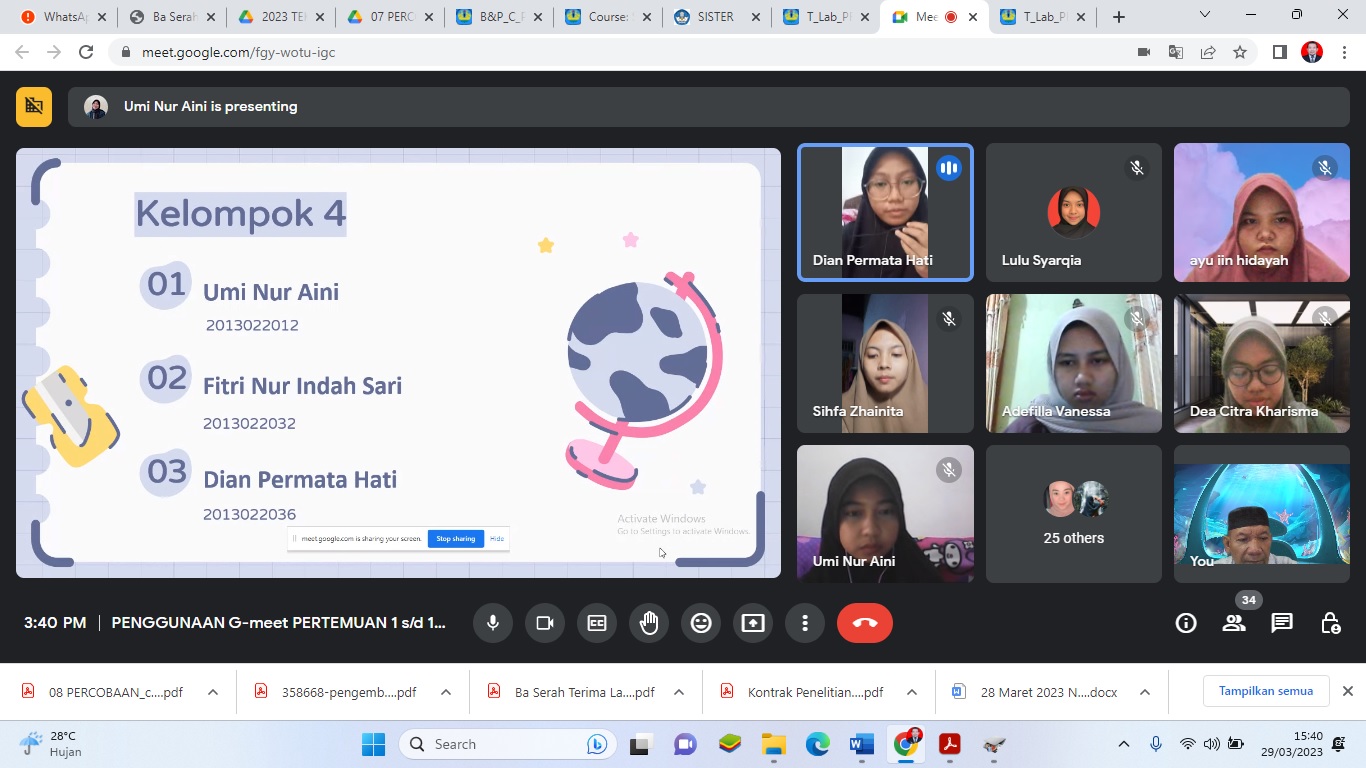
Task: Open the three-dot more options menu
Action: pos(805,623)
